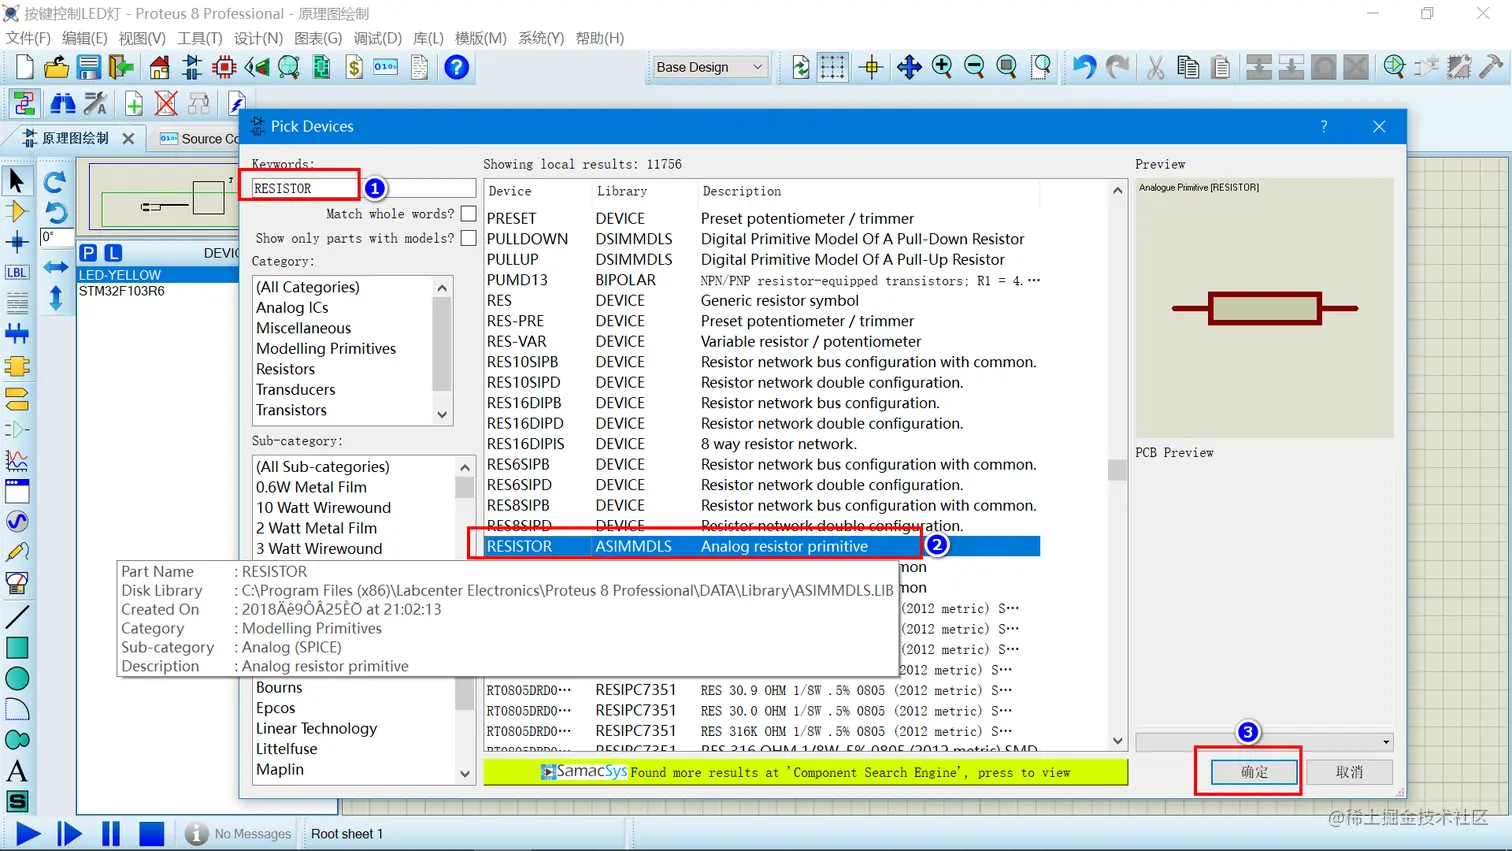Image resolution: width=1512 pixels, height=851 pixels.
Task: Click the Zoom Out magnifier icon
Action: click(x=975, y=67)
